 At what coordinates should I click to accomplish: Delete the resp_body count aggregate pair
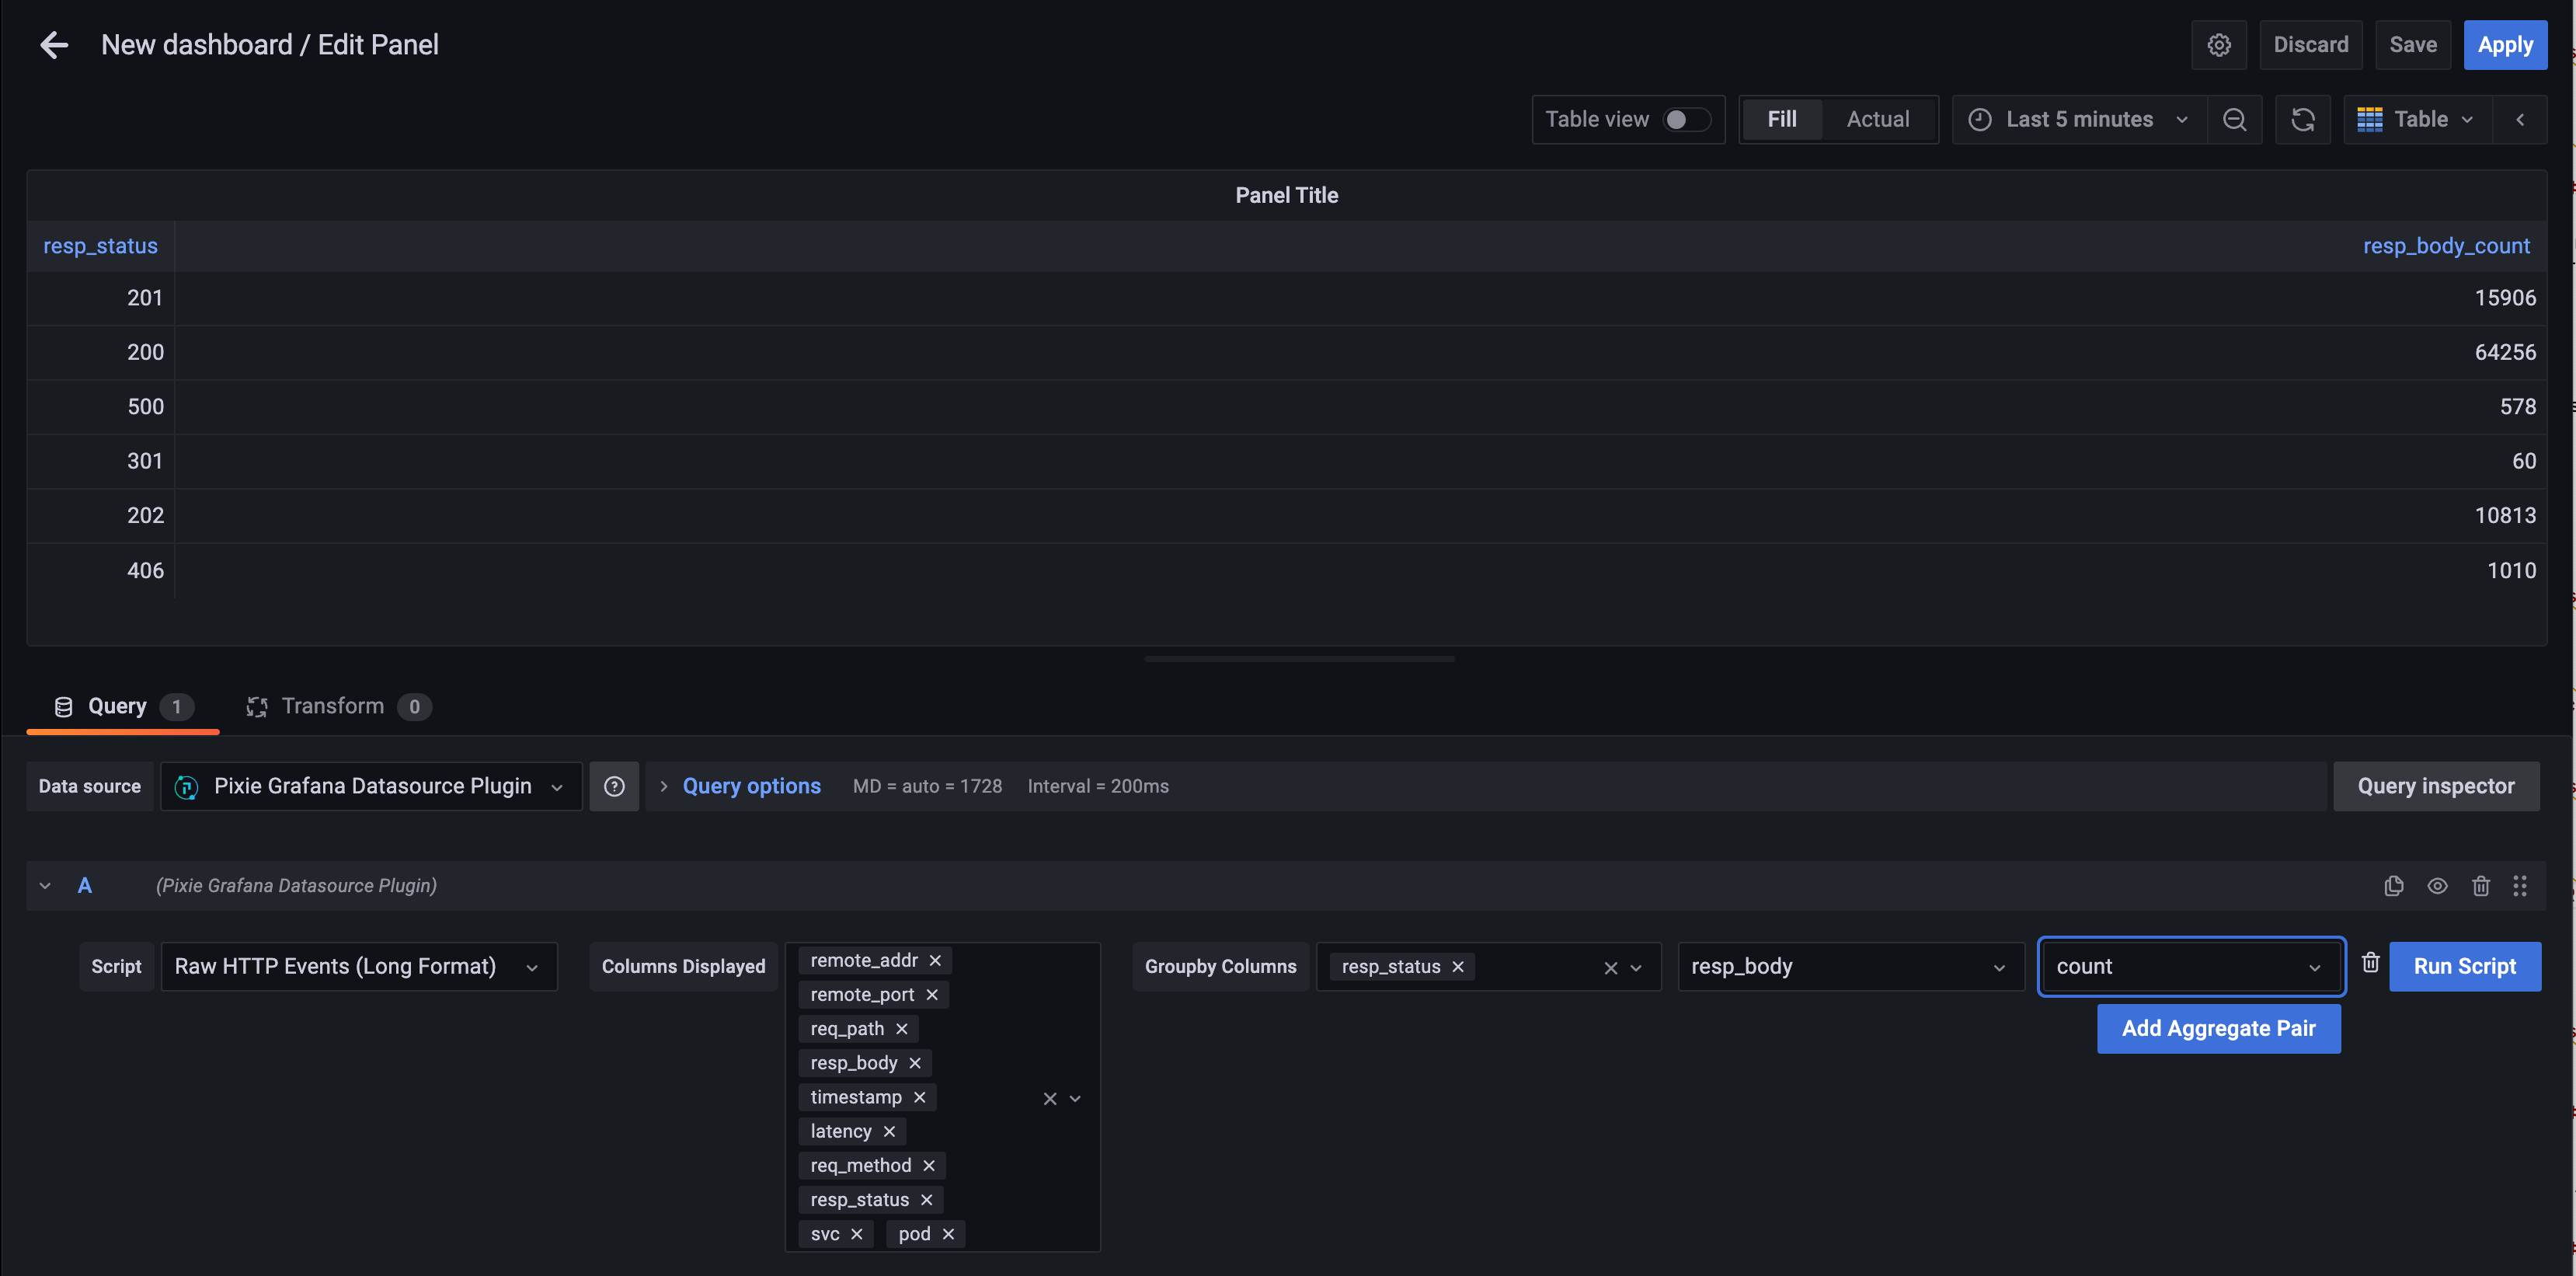2370,963
